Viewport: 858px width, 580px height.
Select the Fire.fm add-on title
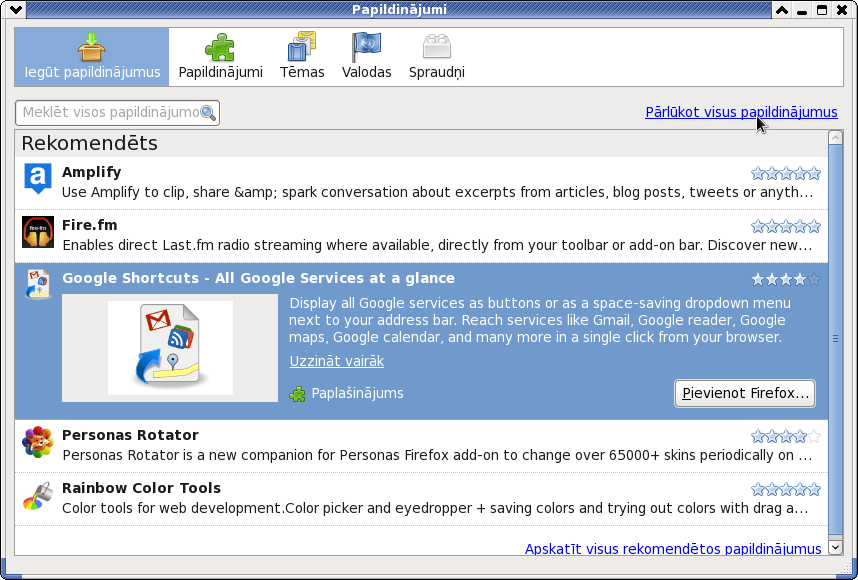89,225
